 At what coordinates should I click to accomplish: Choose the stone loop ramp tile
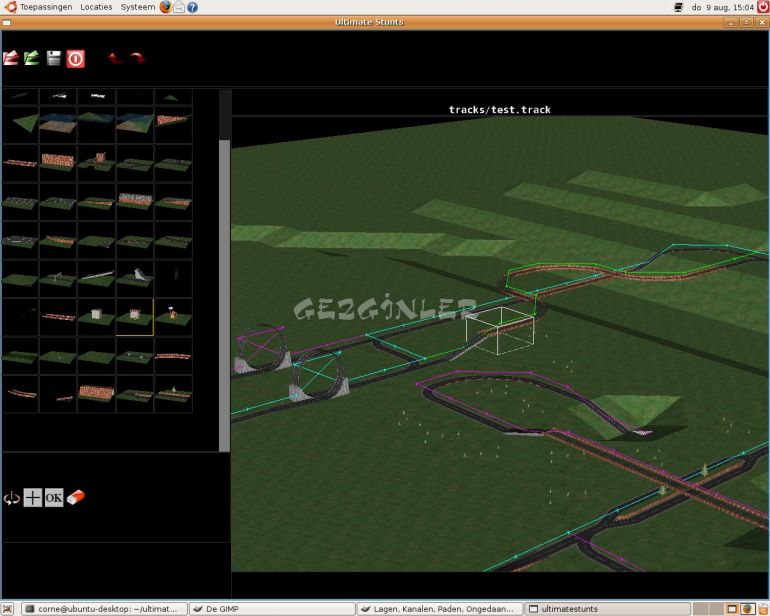pos(135,277)
